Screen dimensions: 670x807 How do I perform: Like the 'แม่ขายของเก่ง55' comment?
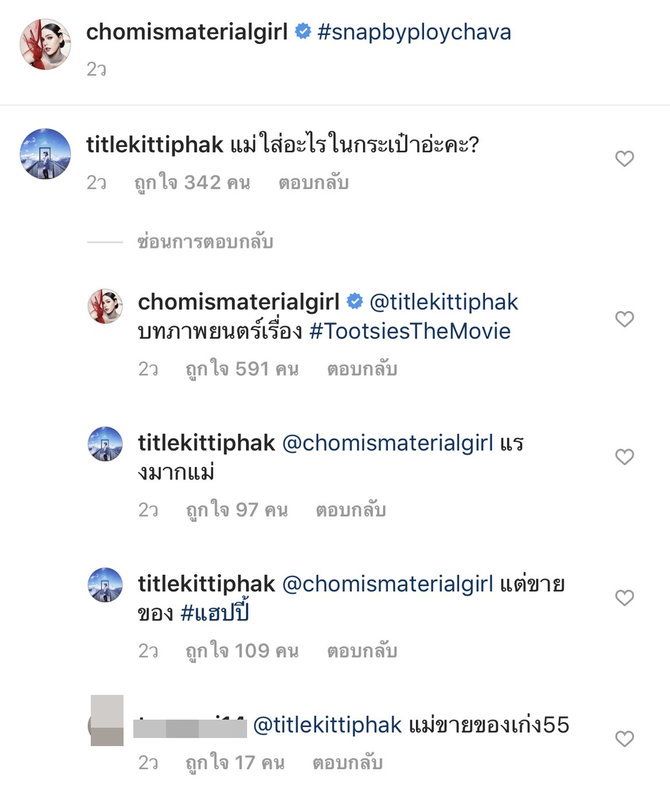pyautogui.click(x=624, y=739)
